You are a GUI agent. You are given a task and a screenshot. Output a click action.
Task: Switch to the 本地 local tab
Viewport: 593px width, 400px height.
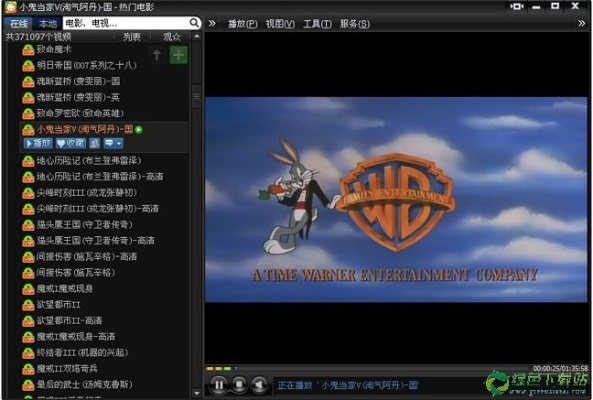[48, 23]
